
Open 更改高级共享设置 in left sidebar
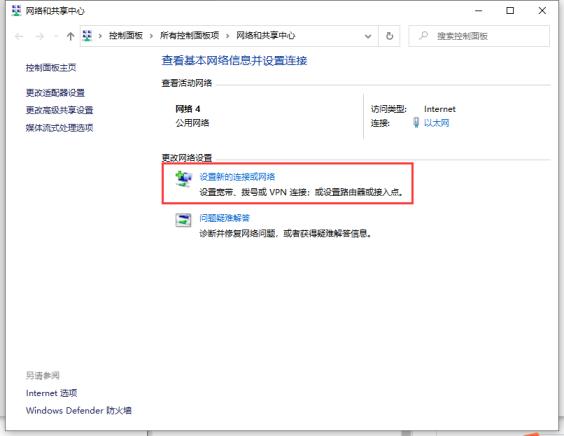[59, 110]
